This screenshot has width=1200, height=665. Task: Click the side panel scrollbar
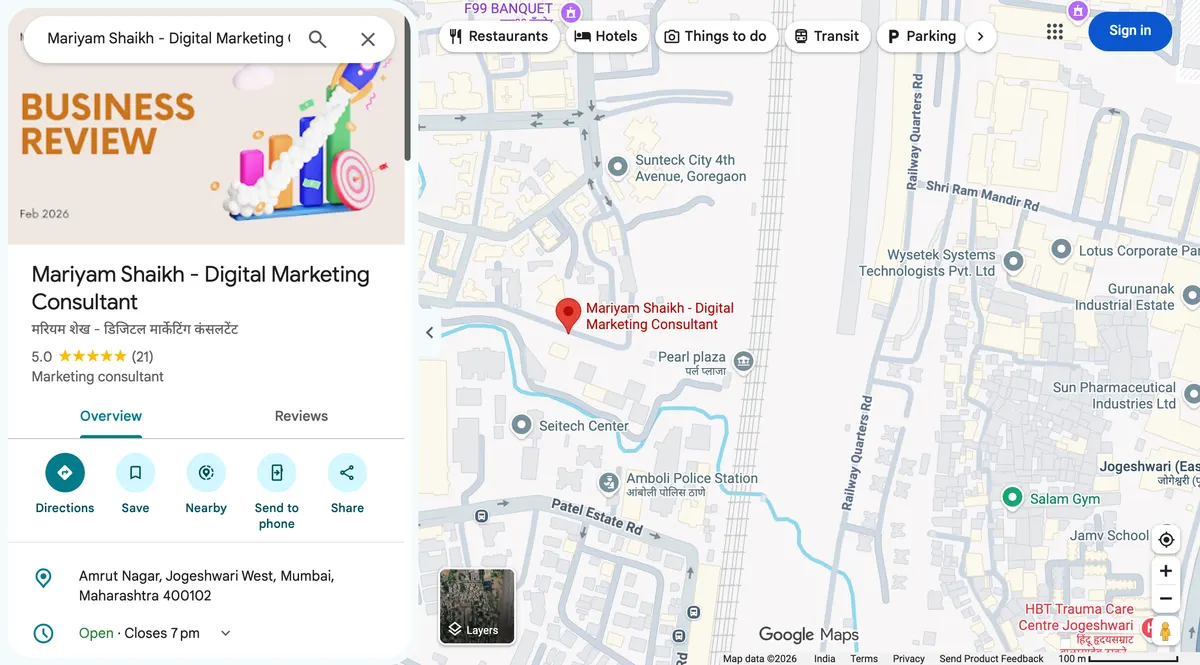point(407,88)
